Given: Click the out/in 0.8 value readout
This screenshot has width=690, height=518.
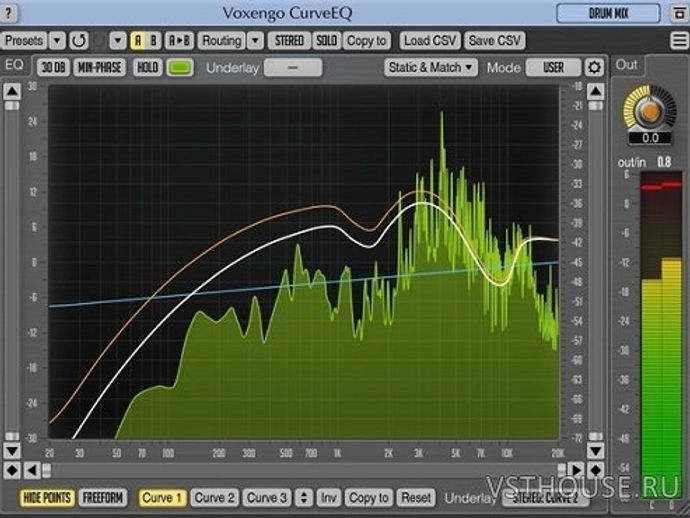Looking at the screenshot, I should click(x=664, y=162).
